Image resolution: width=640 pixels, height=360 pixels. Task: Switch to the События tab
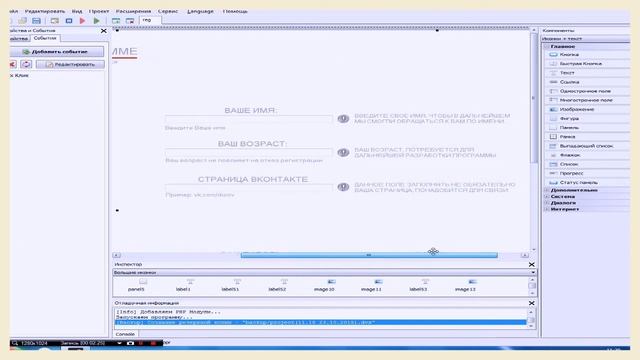45,38
